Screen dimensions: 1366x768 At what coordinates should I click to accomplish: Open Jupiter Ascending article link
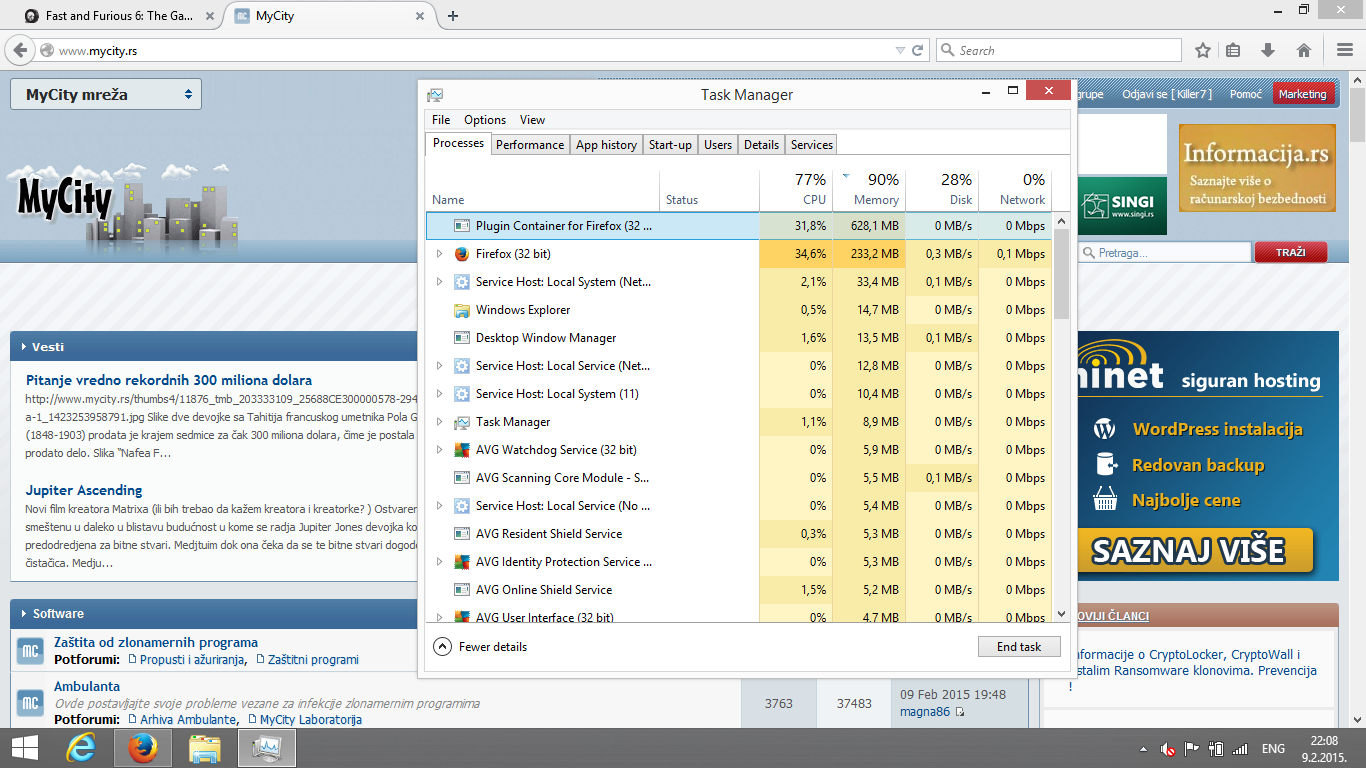[x=84, y=490]
